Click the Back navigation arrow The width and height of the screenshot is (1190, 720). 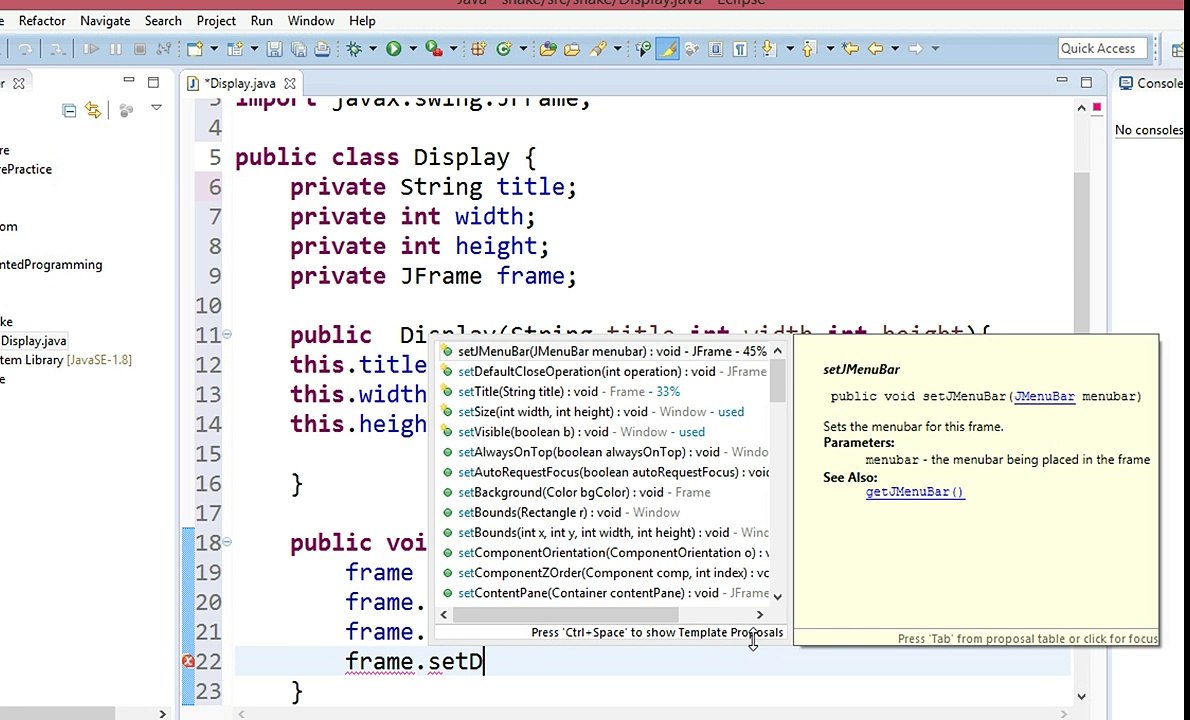coord(876,49)
